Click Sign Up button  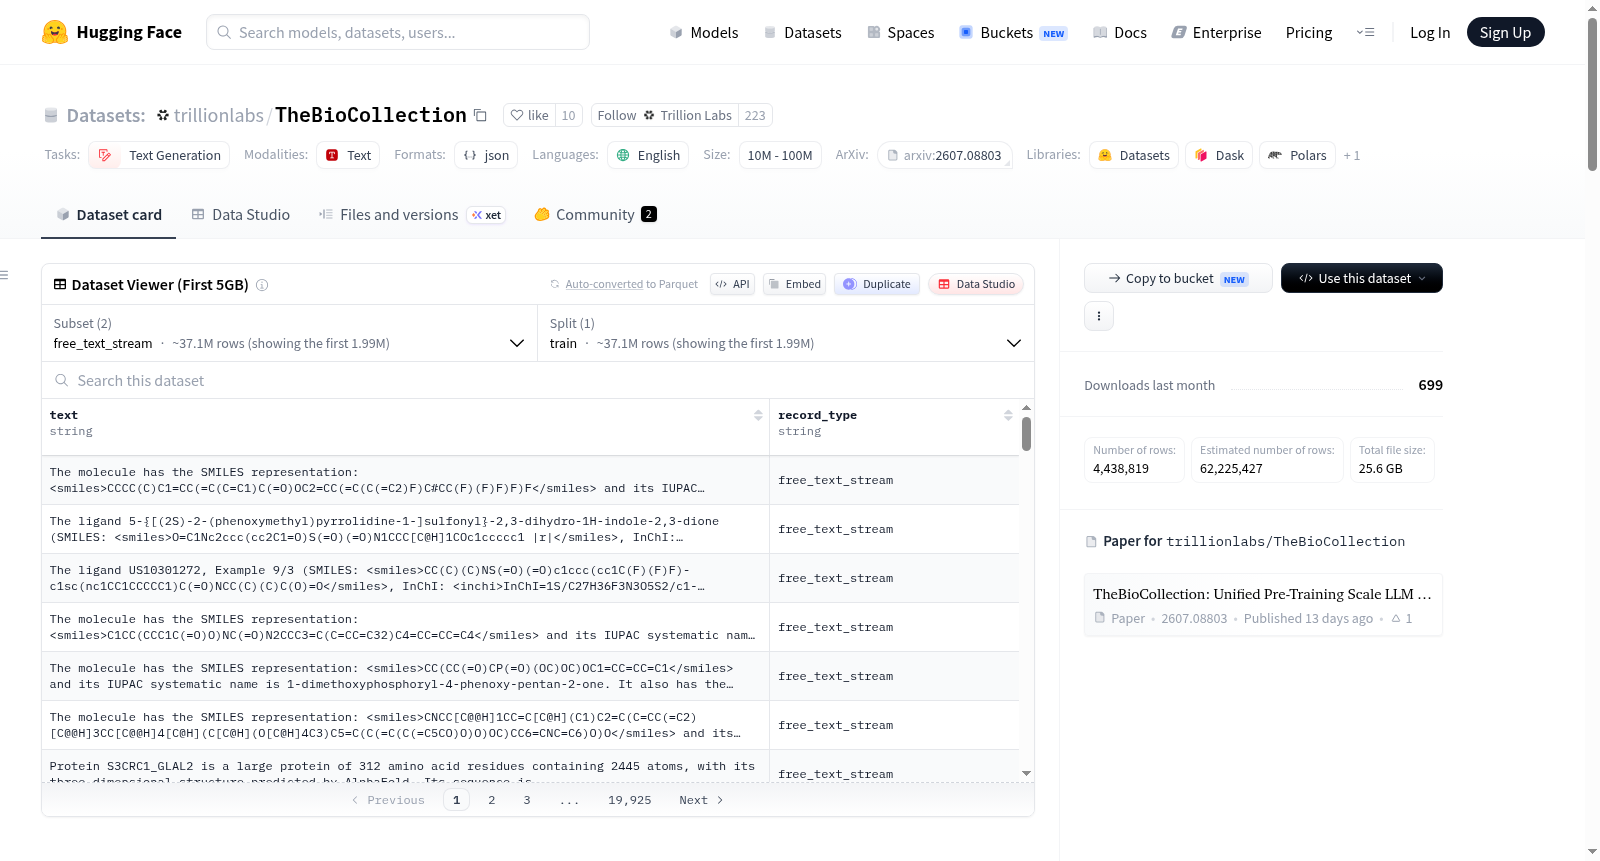click(x=1505, y=32)
